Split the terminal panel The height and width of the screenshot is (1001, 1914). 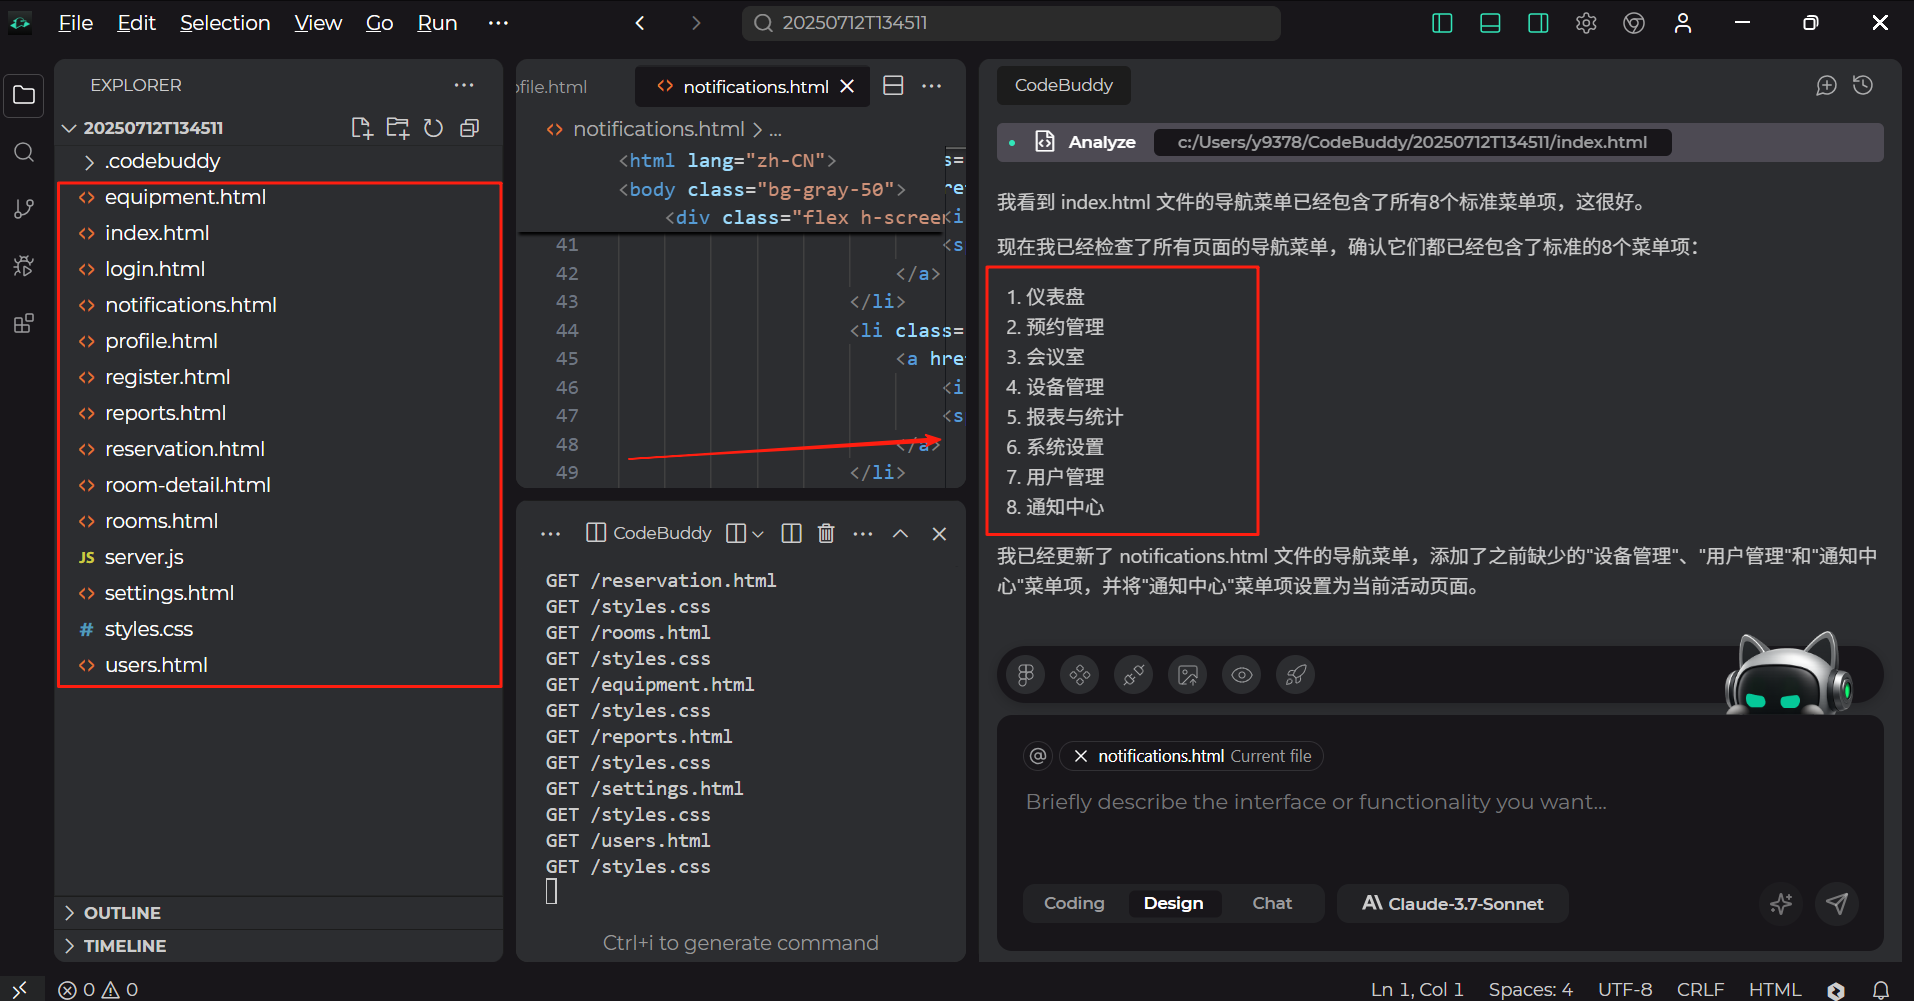click(791, 533)
